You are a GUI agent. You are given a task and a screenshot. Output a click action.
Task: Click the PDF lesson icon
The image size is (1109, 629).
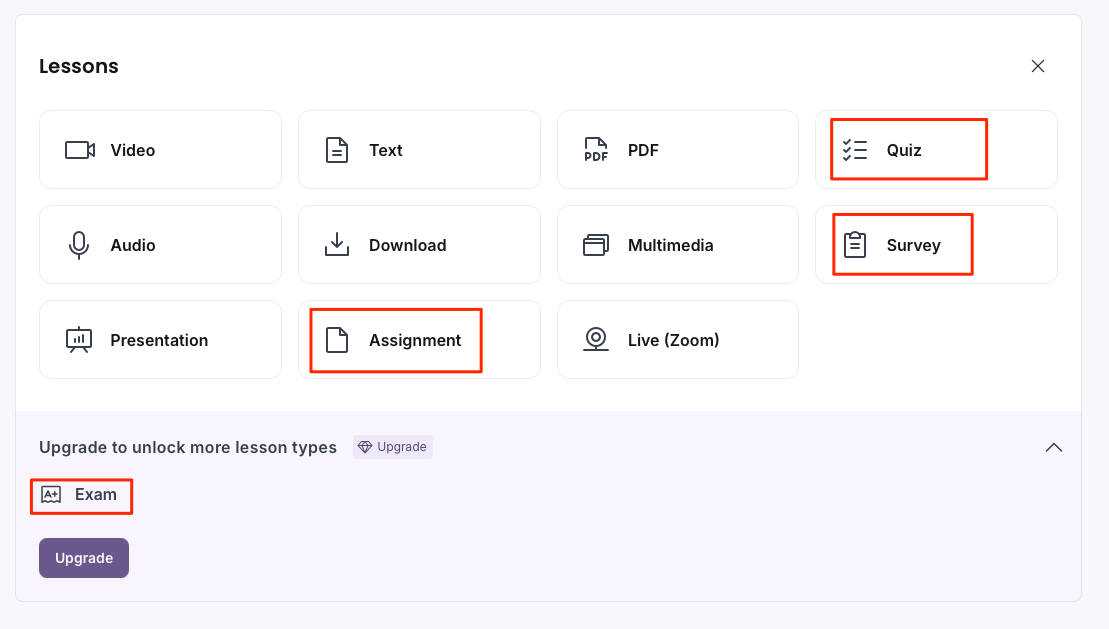pyautogui.click(x=595, y=149)
